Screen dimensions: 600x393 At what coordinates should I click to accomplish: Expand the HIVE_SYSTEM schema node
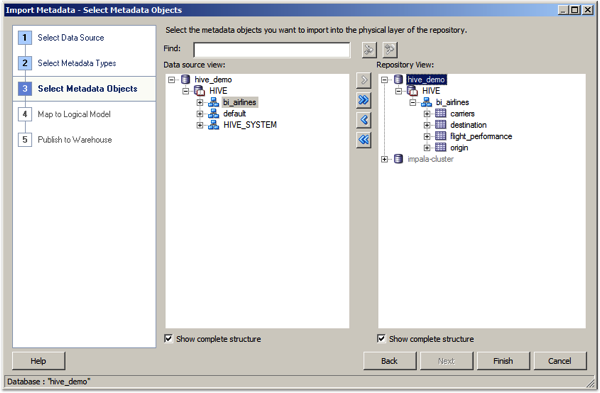pyautogui.click(x=200, y=125)
